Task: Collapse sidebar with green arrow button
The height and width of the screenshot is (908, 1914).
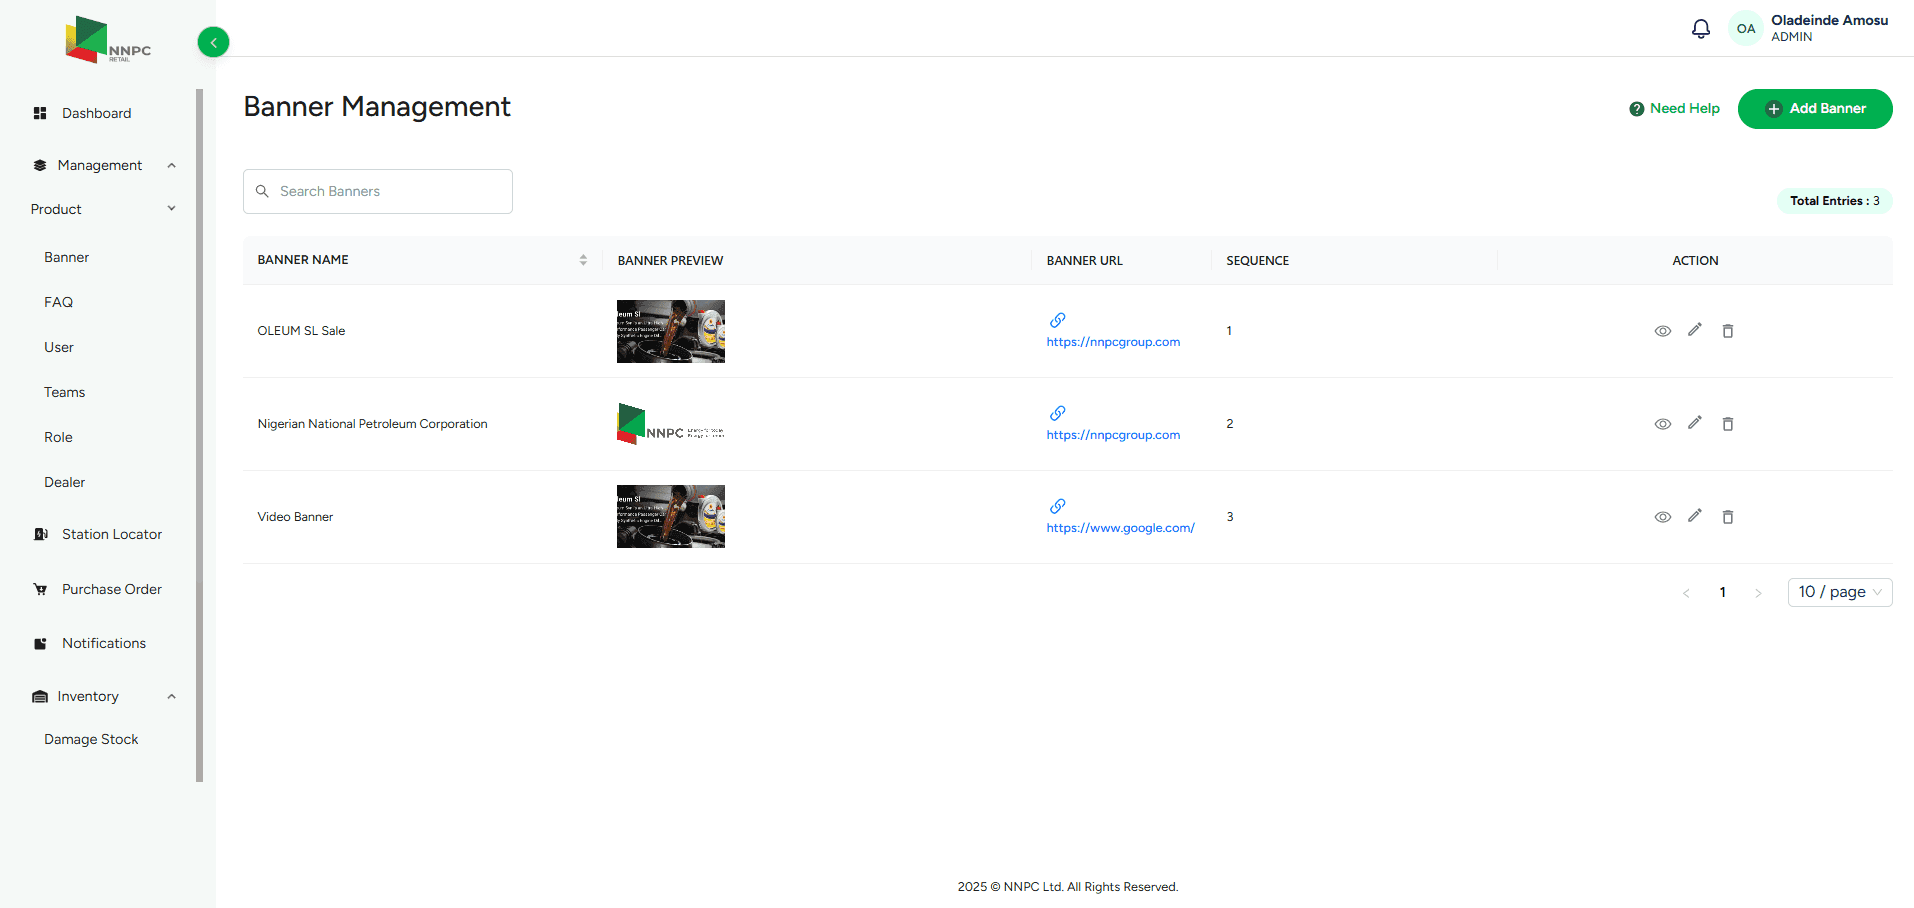Action: (213, 42)
